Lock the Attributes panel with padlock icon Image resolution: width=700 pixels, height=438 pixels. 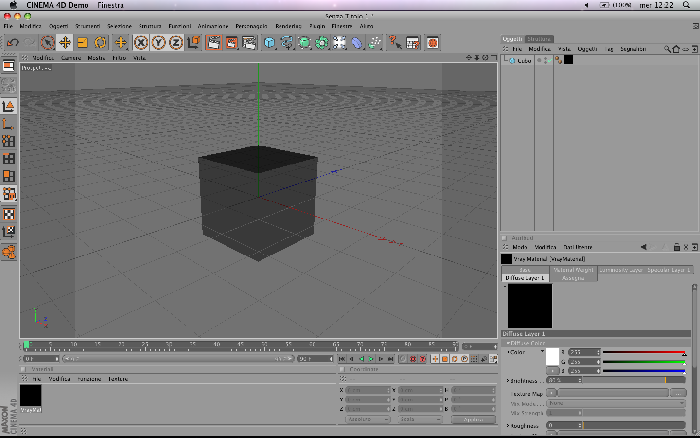[676, 247]
